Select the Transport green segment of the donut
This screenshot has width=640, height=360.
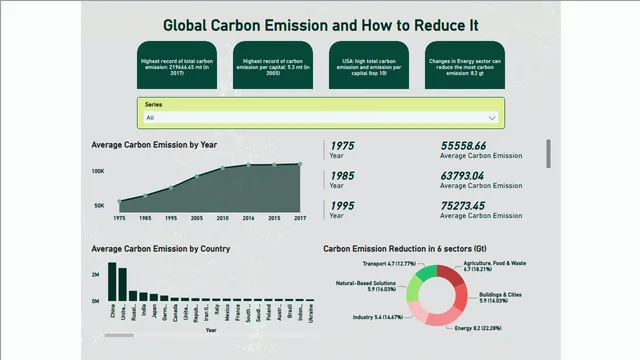tap(427, 272)
